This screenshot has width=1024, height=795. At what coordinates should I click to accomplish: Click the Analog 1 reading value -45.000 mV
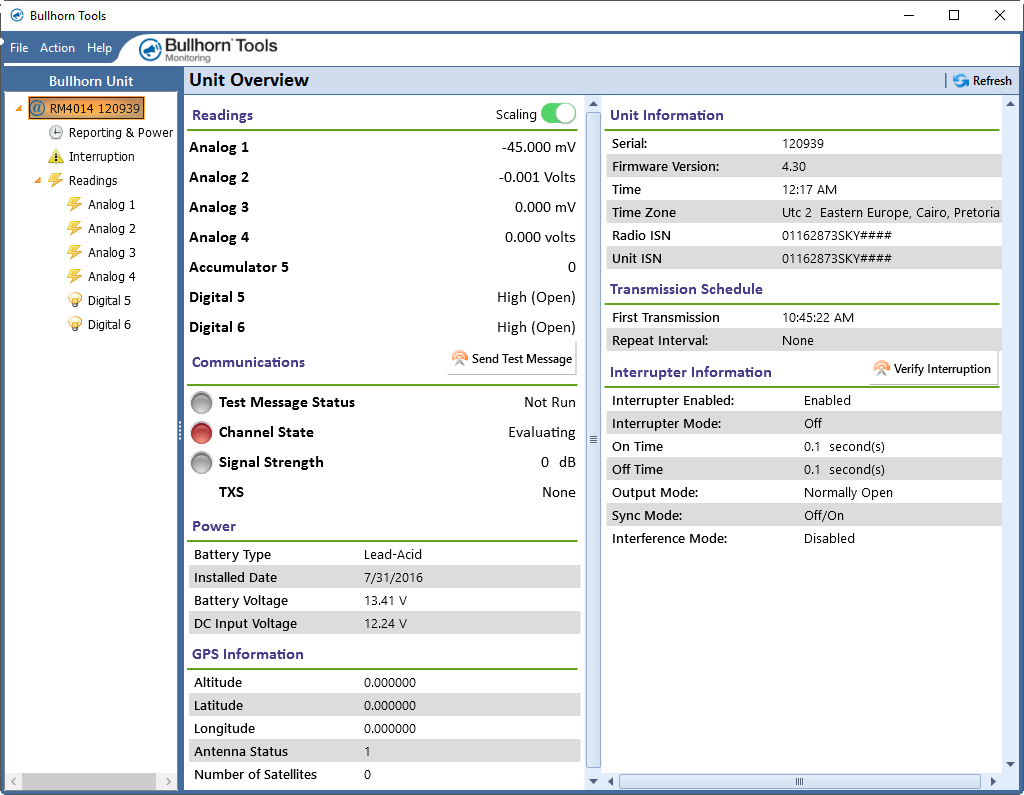coord(538,148)
